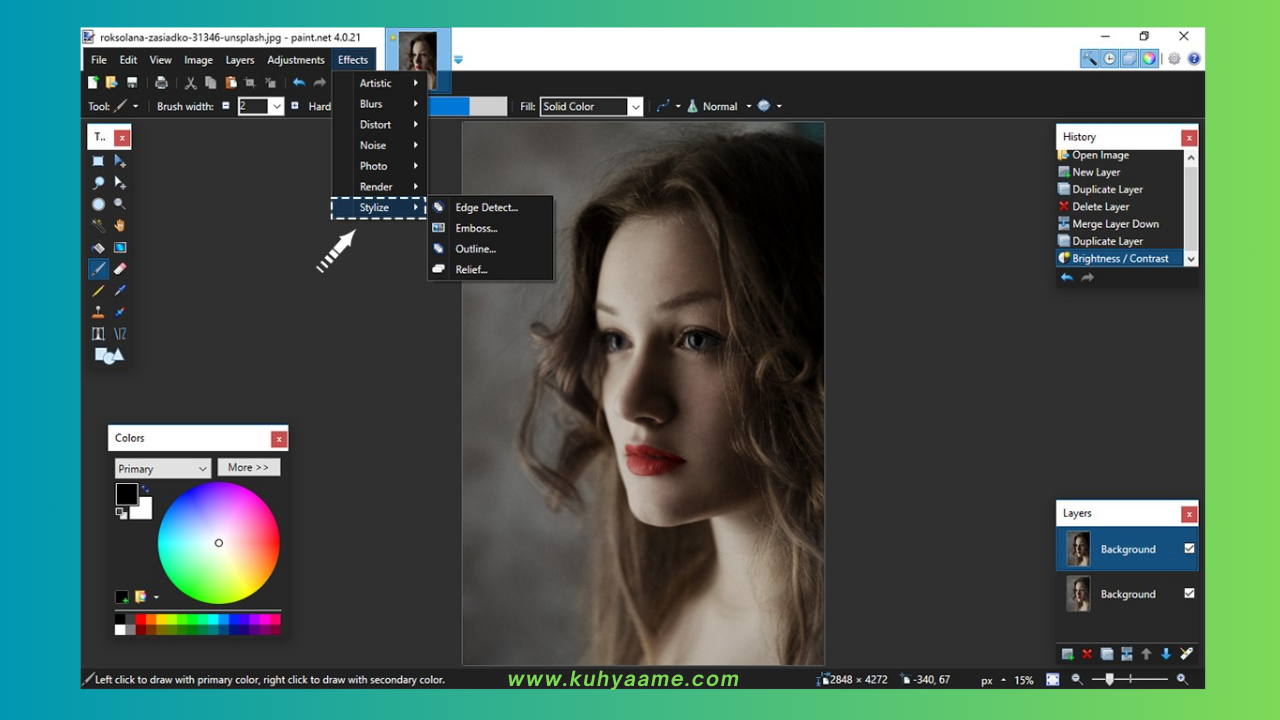Open paint.net Settings gear icon
Screen dimensions: 1280x720
pos(1174,59)
